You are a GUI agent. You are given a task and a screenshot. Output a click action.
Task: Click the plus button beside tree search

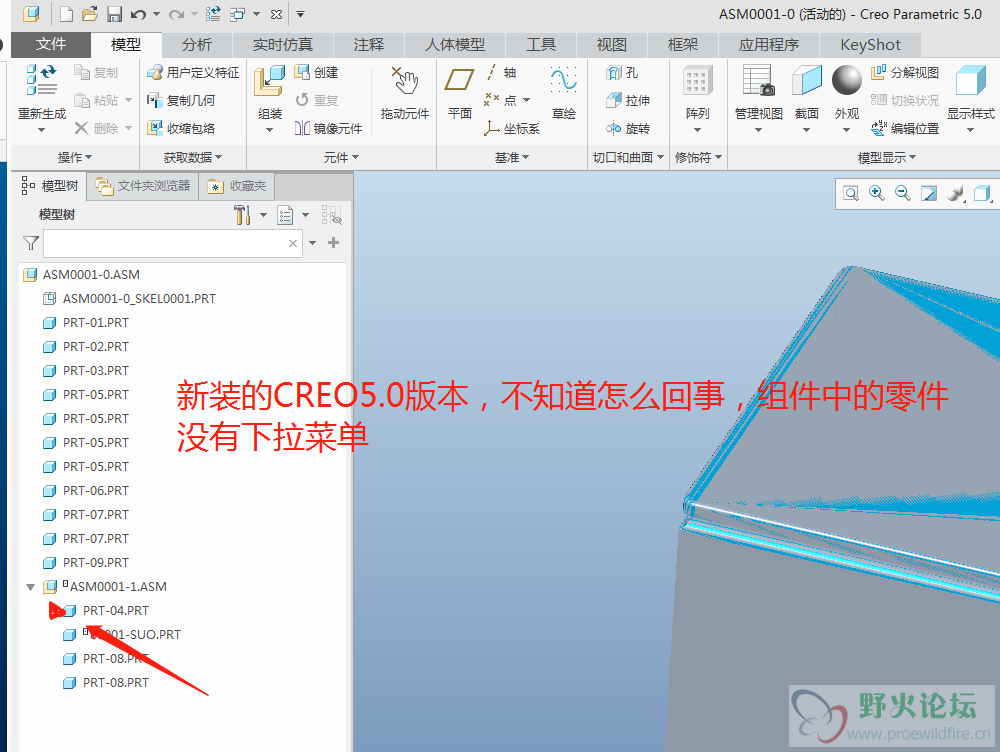click(334, 242)
